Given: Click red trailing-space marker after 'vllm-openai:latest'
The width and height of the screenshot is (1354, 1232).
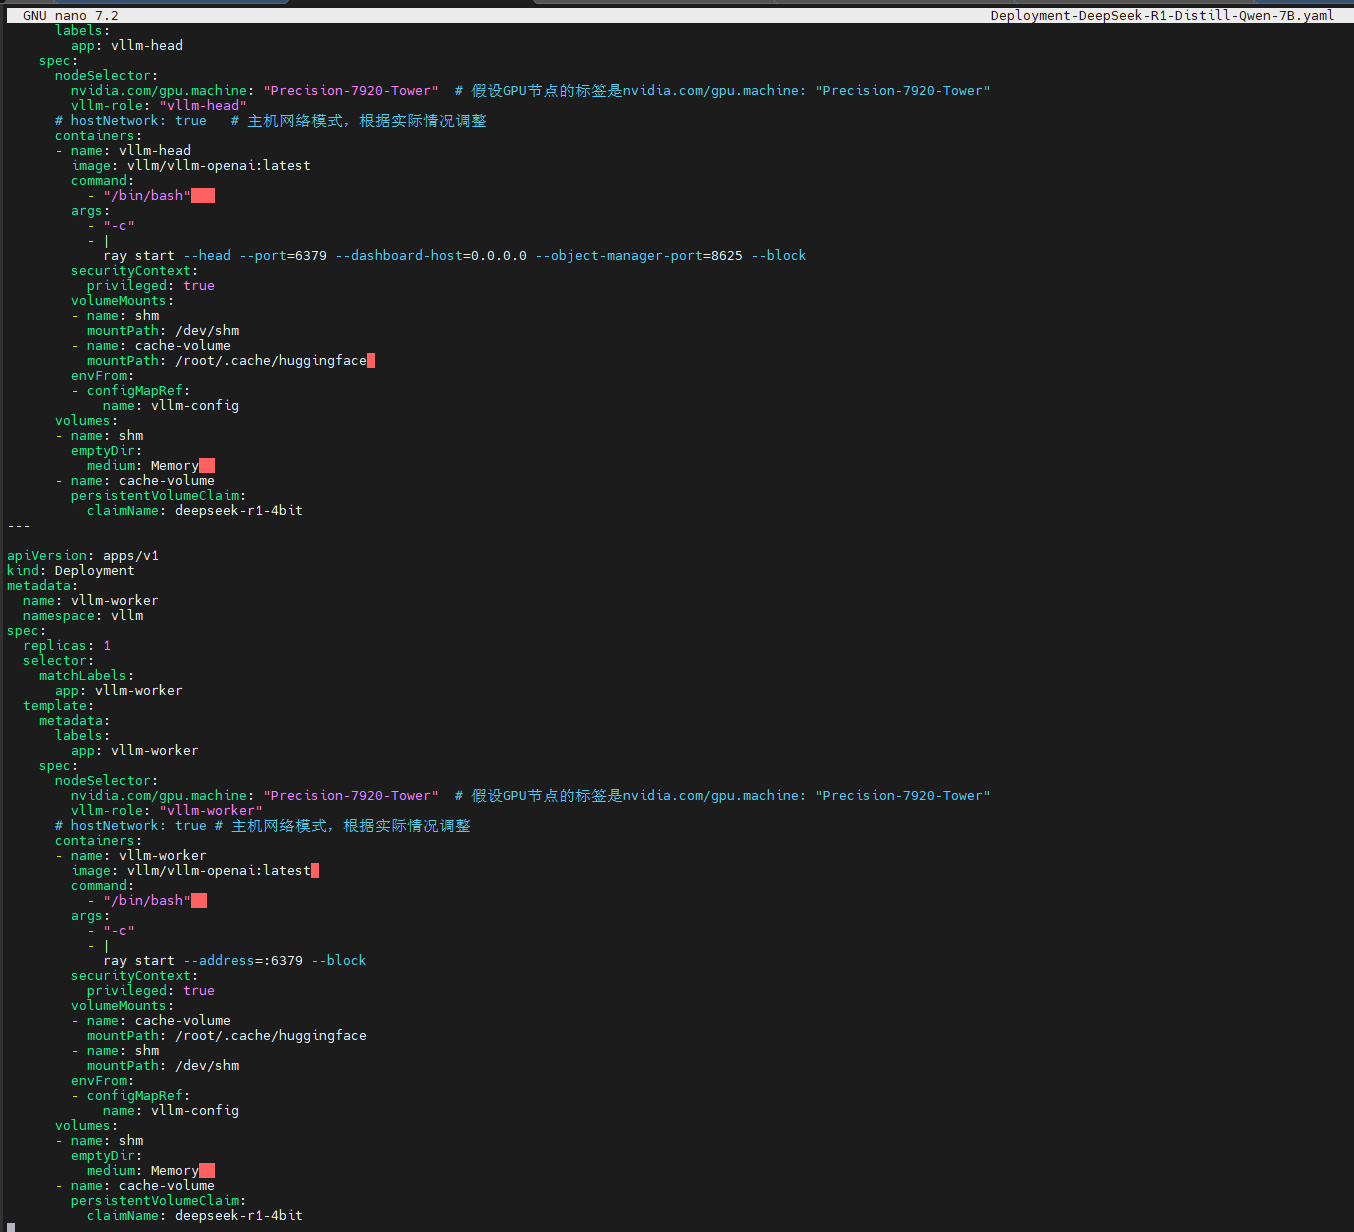Looking at the screenshot, I should point(315,870).
